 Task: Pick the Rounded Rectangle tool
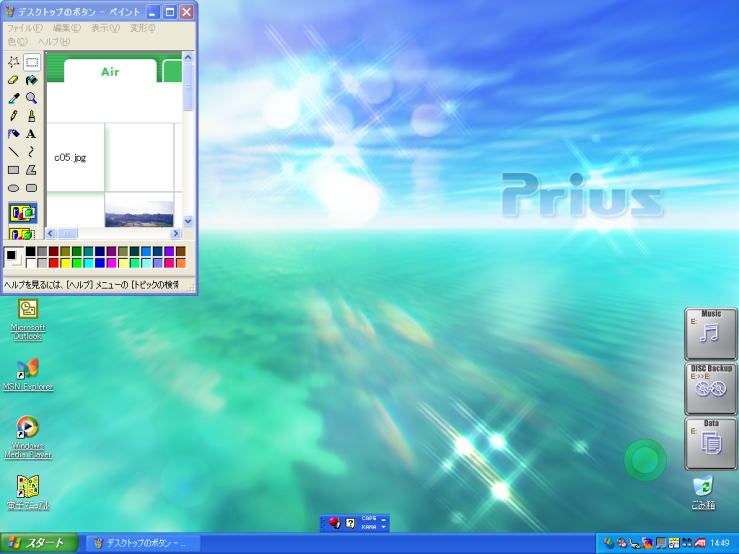pyautogui.click(x=32, y=188)
